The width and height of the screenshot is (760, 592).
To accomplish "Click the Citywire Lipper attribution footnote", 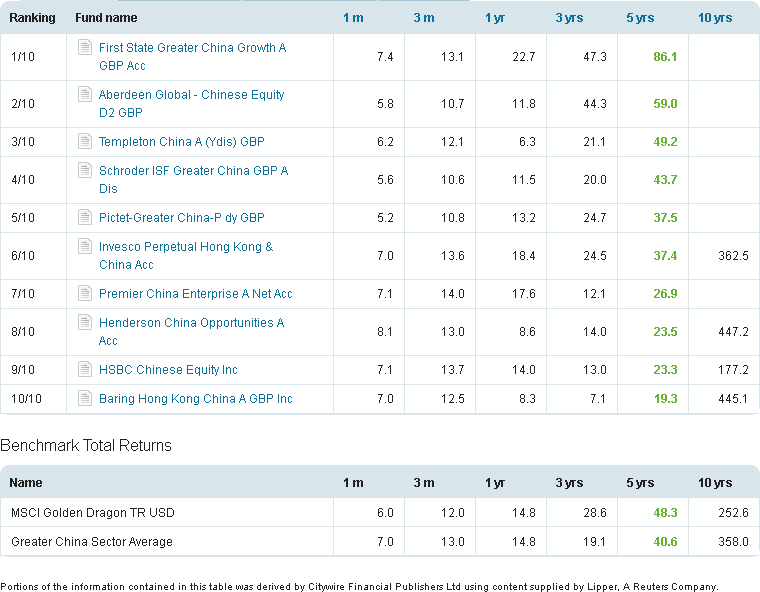I will pyautogui.click(x=359, y=587).
